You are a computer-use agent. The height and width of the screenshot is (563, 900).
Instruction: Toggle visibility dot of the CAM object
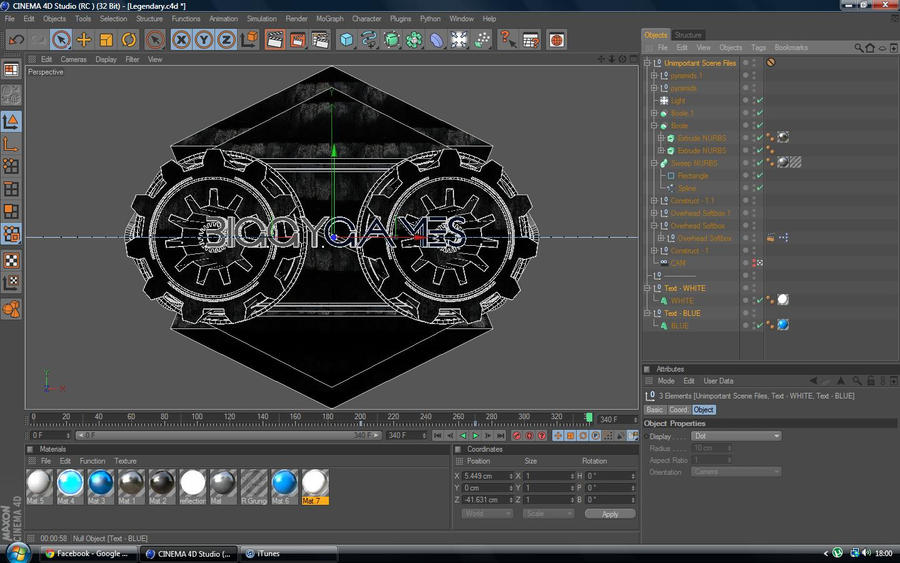coord(754,263)
